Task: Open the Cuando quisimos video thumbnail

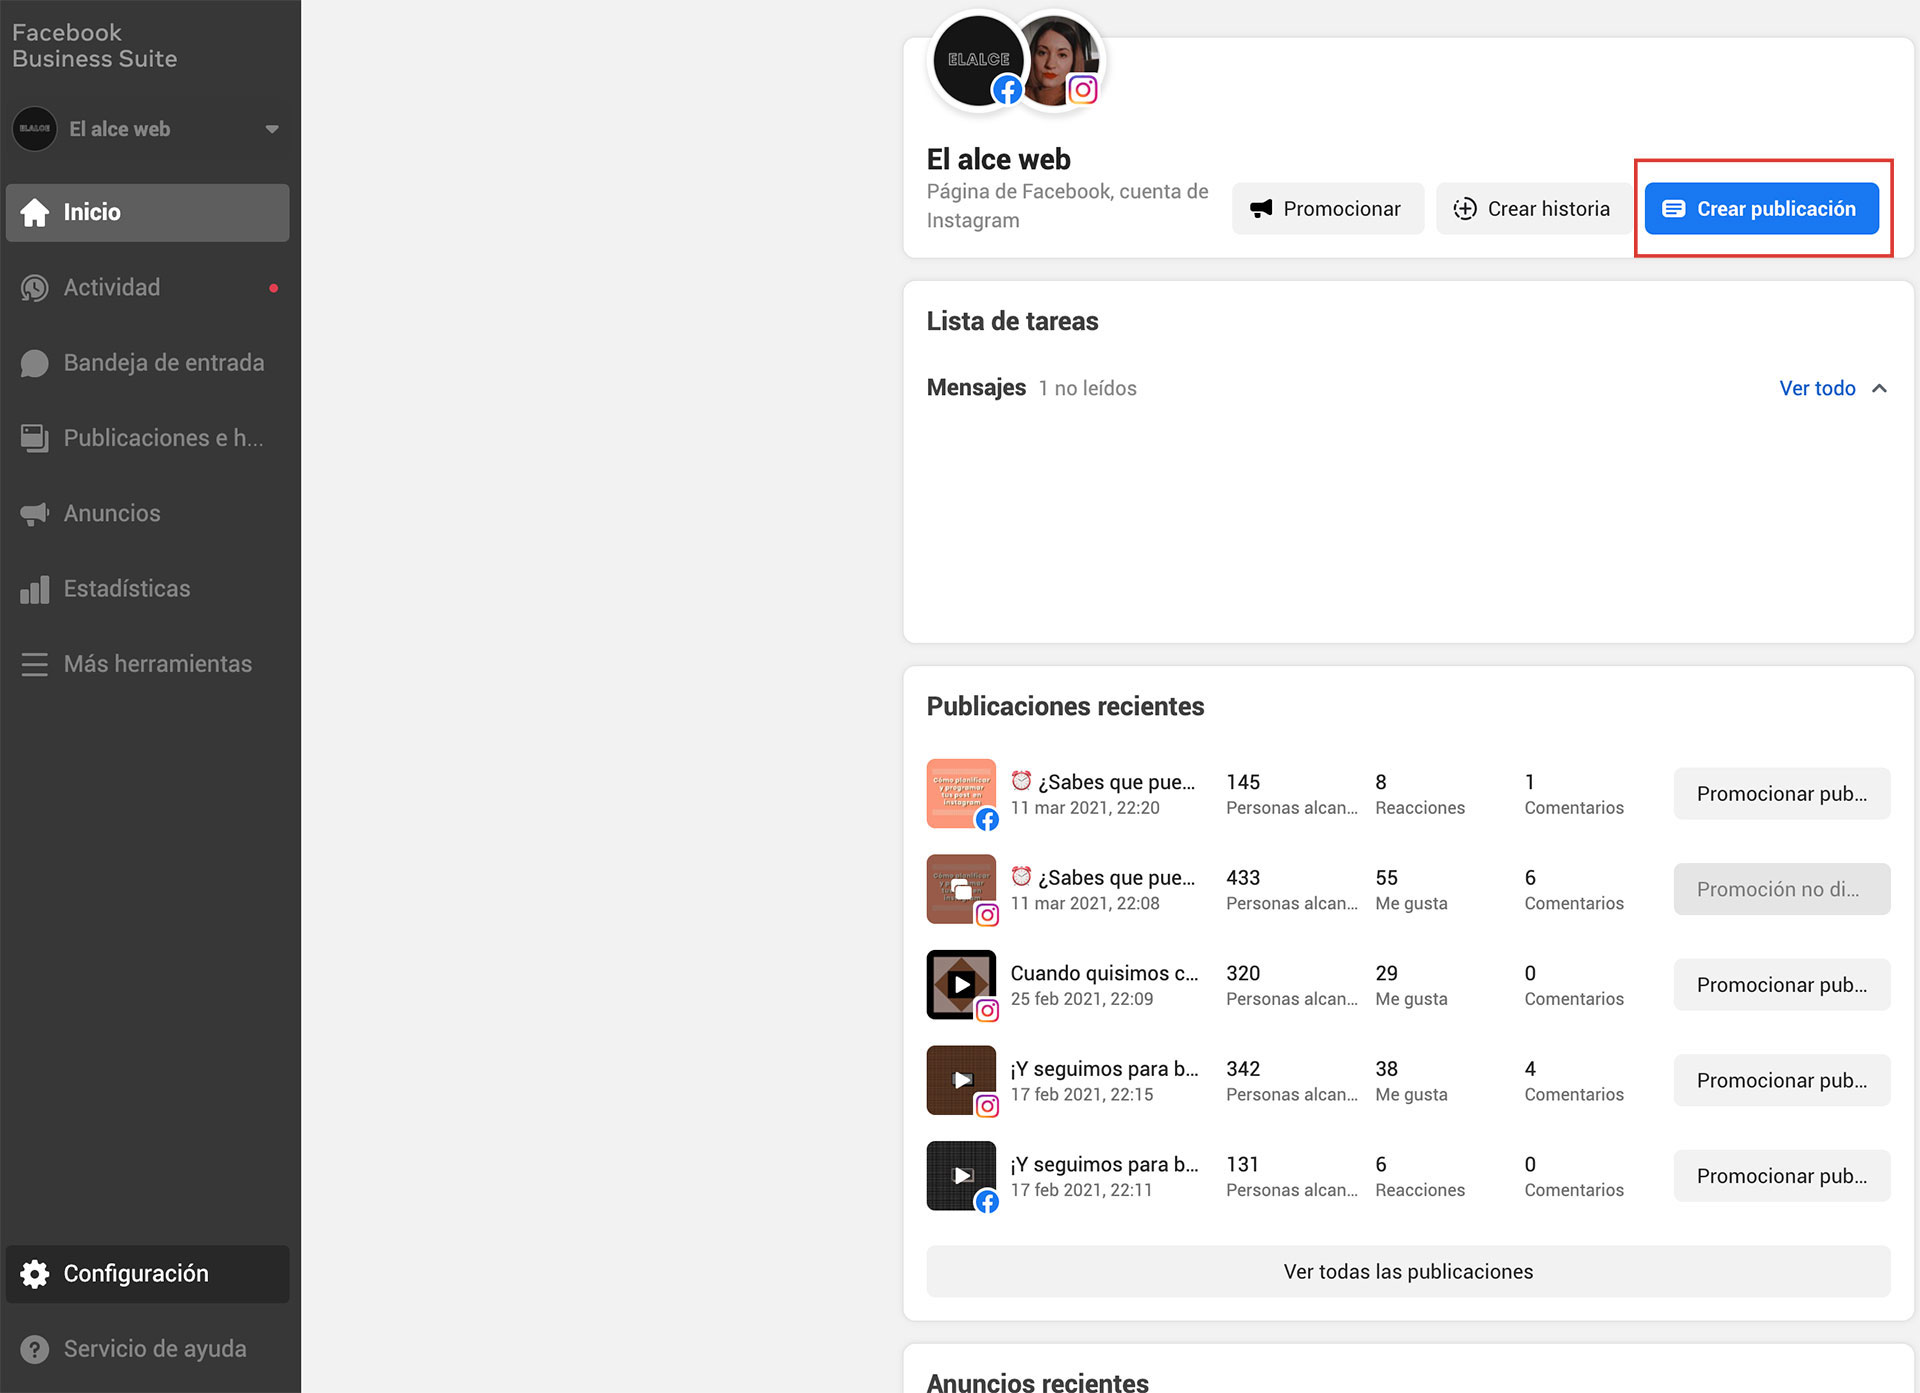Action: tap(961, 985)
